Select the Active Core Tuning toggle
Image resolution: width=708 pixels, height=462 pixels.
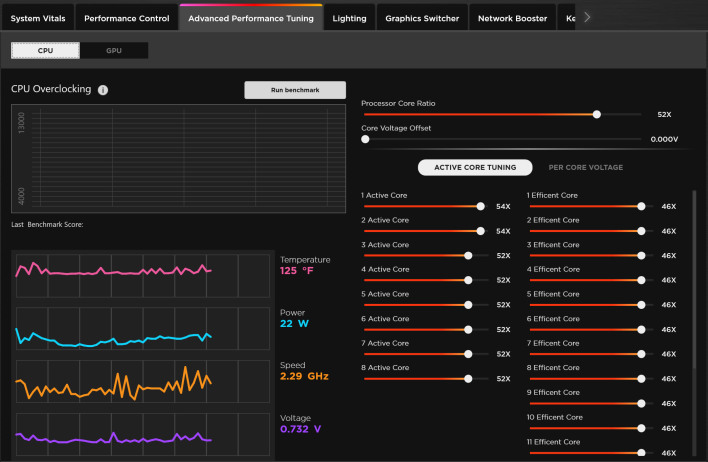click(473, 167)
